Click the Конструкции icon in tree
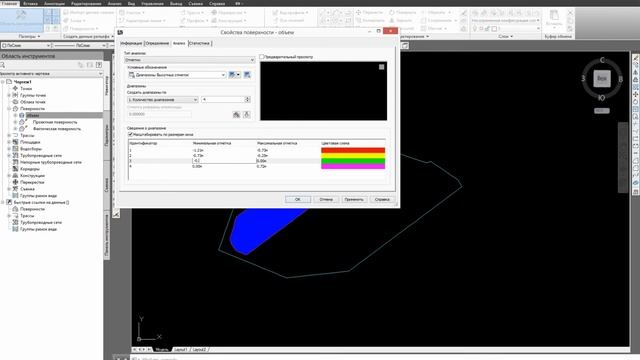Screen dimensions: 640x360 [15, 176]
